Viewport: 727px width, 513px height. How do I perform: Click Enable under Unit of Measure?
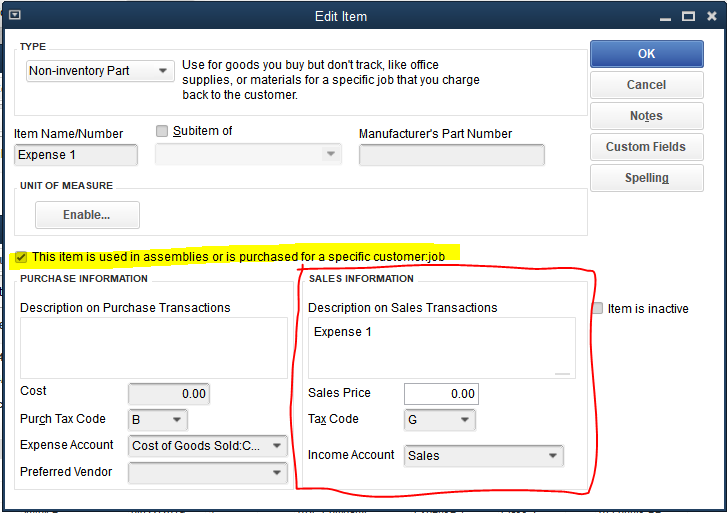click(x=87, y=215)
